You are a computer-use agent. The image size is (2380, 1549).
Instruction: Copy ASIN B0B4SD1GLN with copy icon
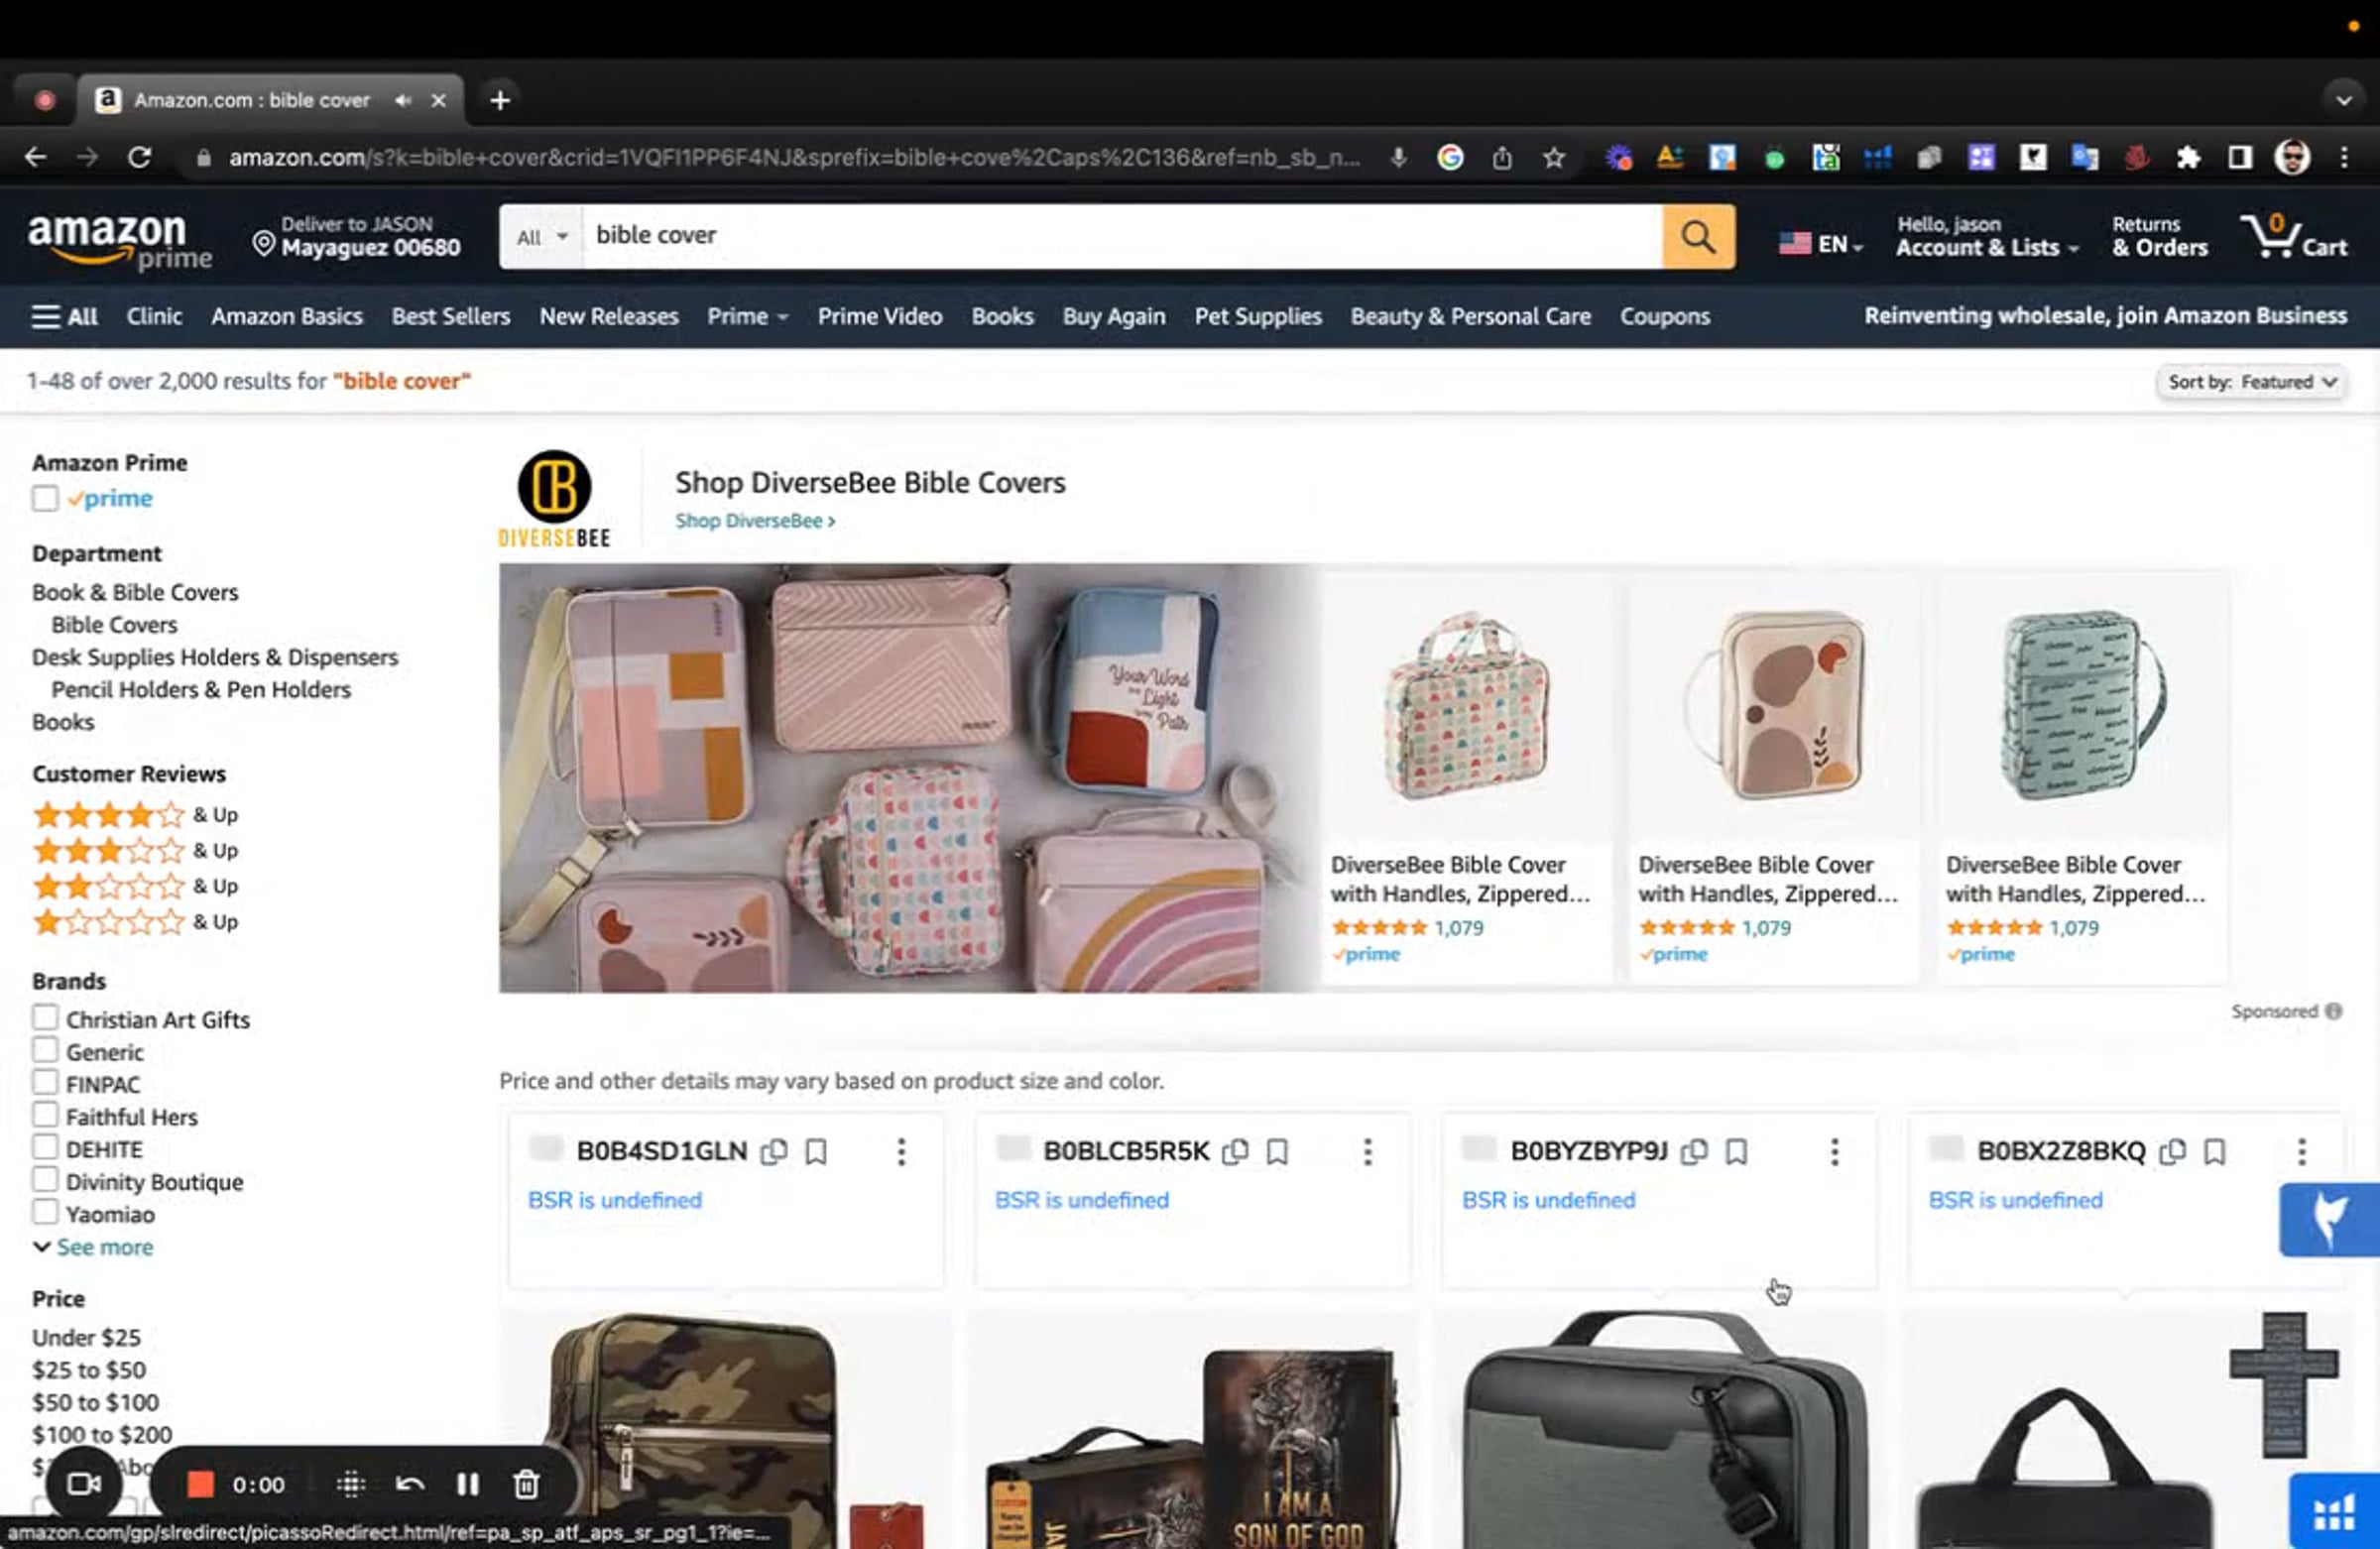click(x=773, y=1152)
